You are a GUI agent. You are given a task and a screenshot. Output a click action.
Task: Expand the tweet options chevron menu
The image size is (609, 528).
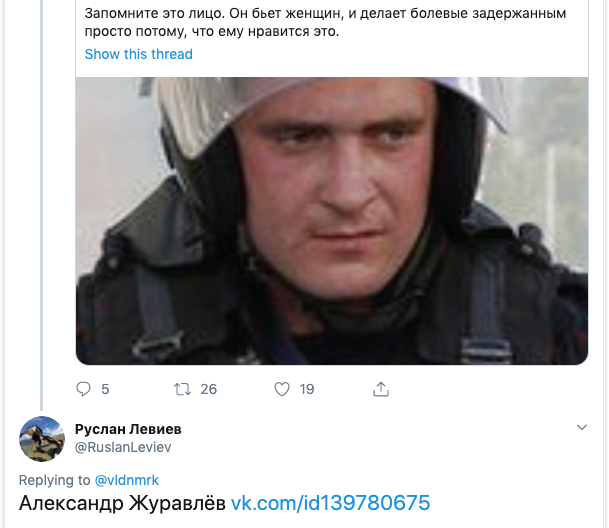tap(582, 427)
